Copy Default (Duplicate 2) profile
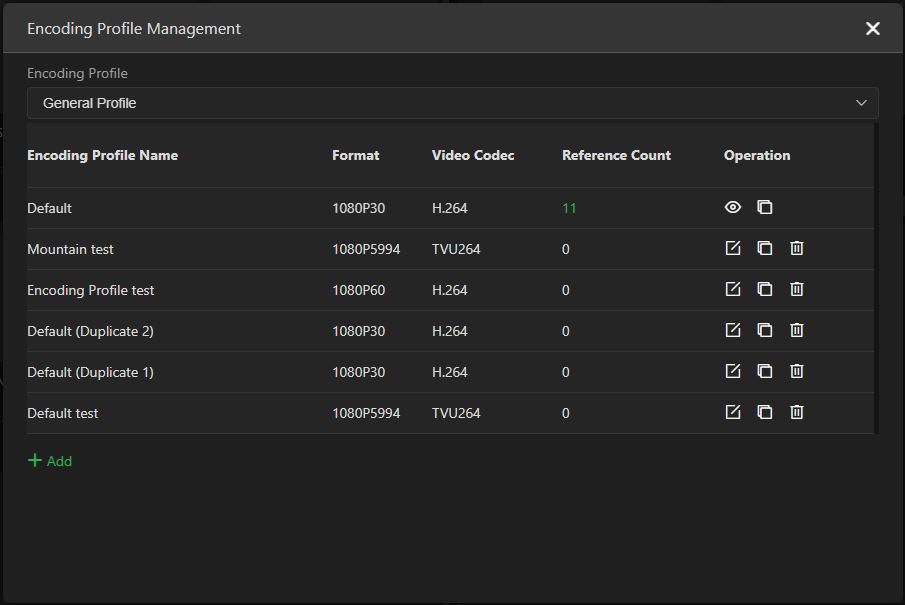The image size is (905, 605). (x=765, y=330)
